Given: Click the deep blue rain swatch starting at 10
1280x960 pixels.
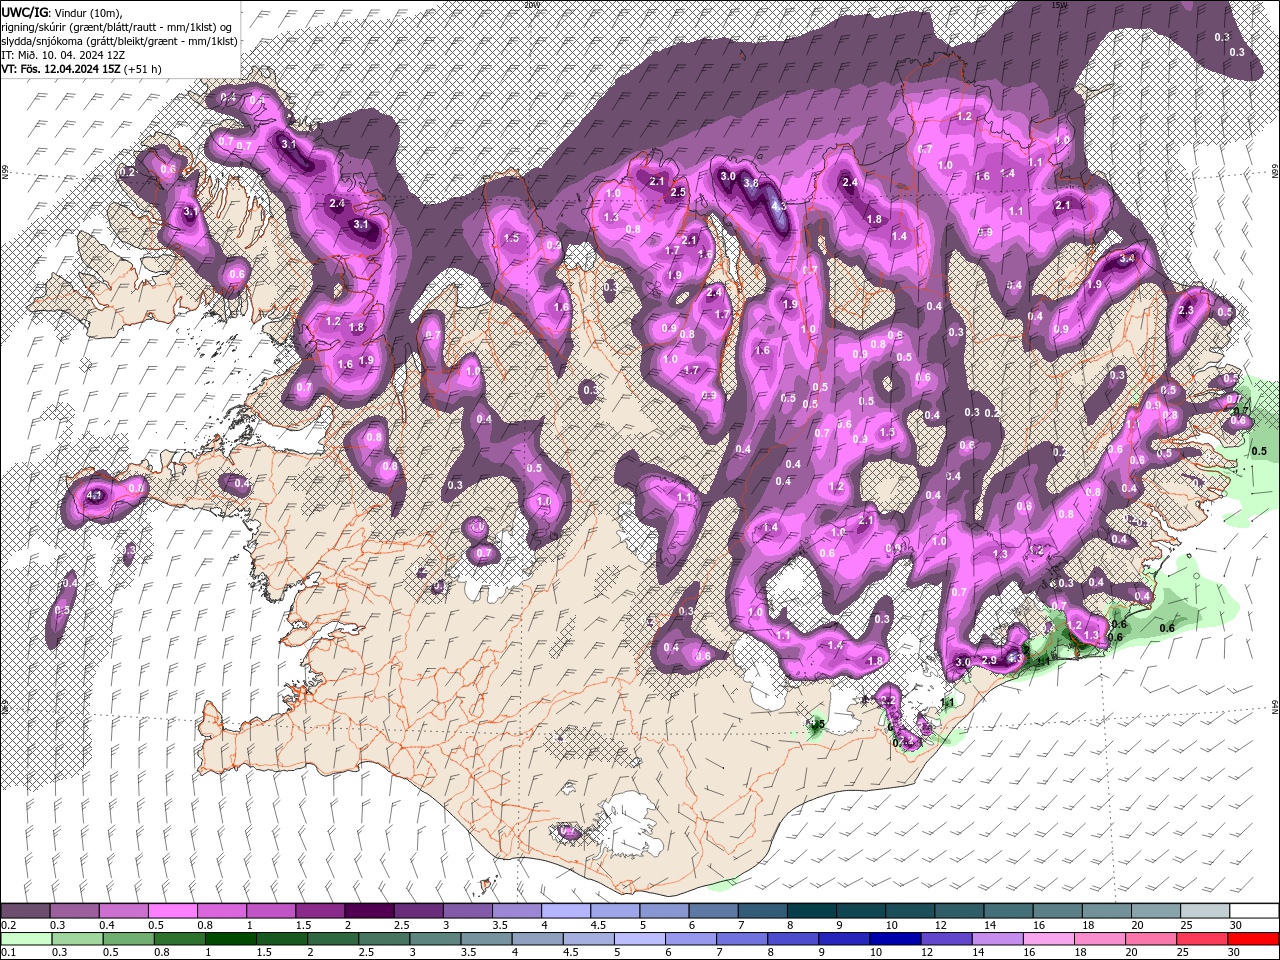Looking at the screenshot, I should coord(895,939).
